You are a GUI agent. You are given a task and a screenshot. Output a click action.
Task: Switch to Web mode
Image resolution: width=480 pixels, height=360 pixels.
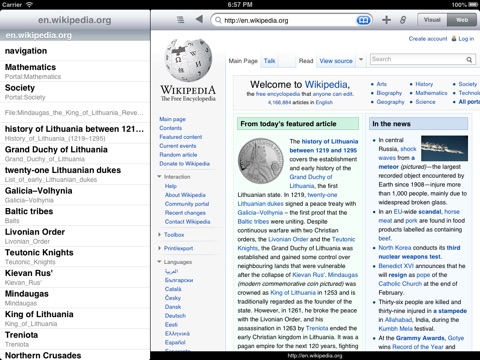point(462,20)
